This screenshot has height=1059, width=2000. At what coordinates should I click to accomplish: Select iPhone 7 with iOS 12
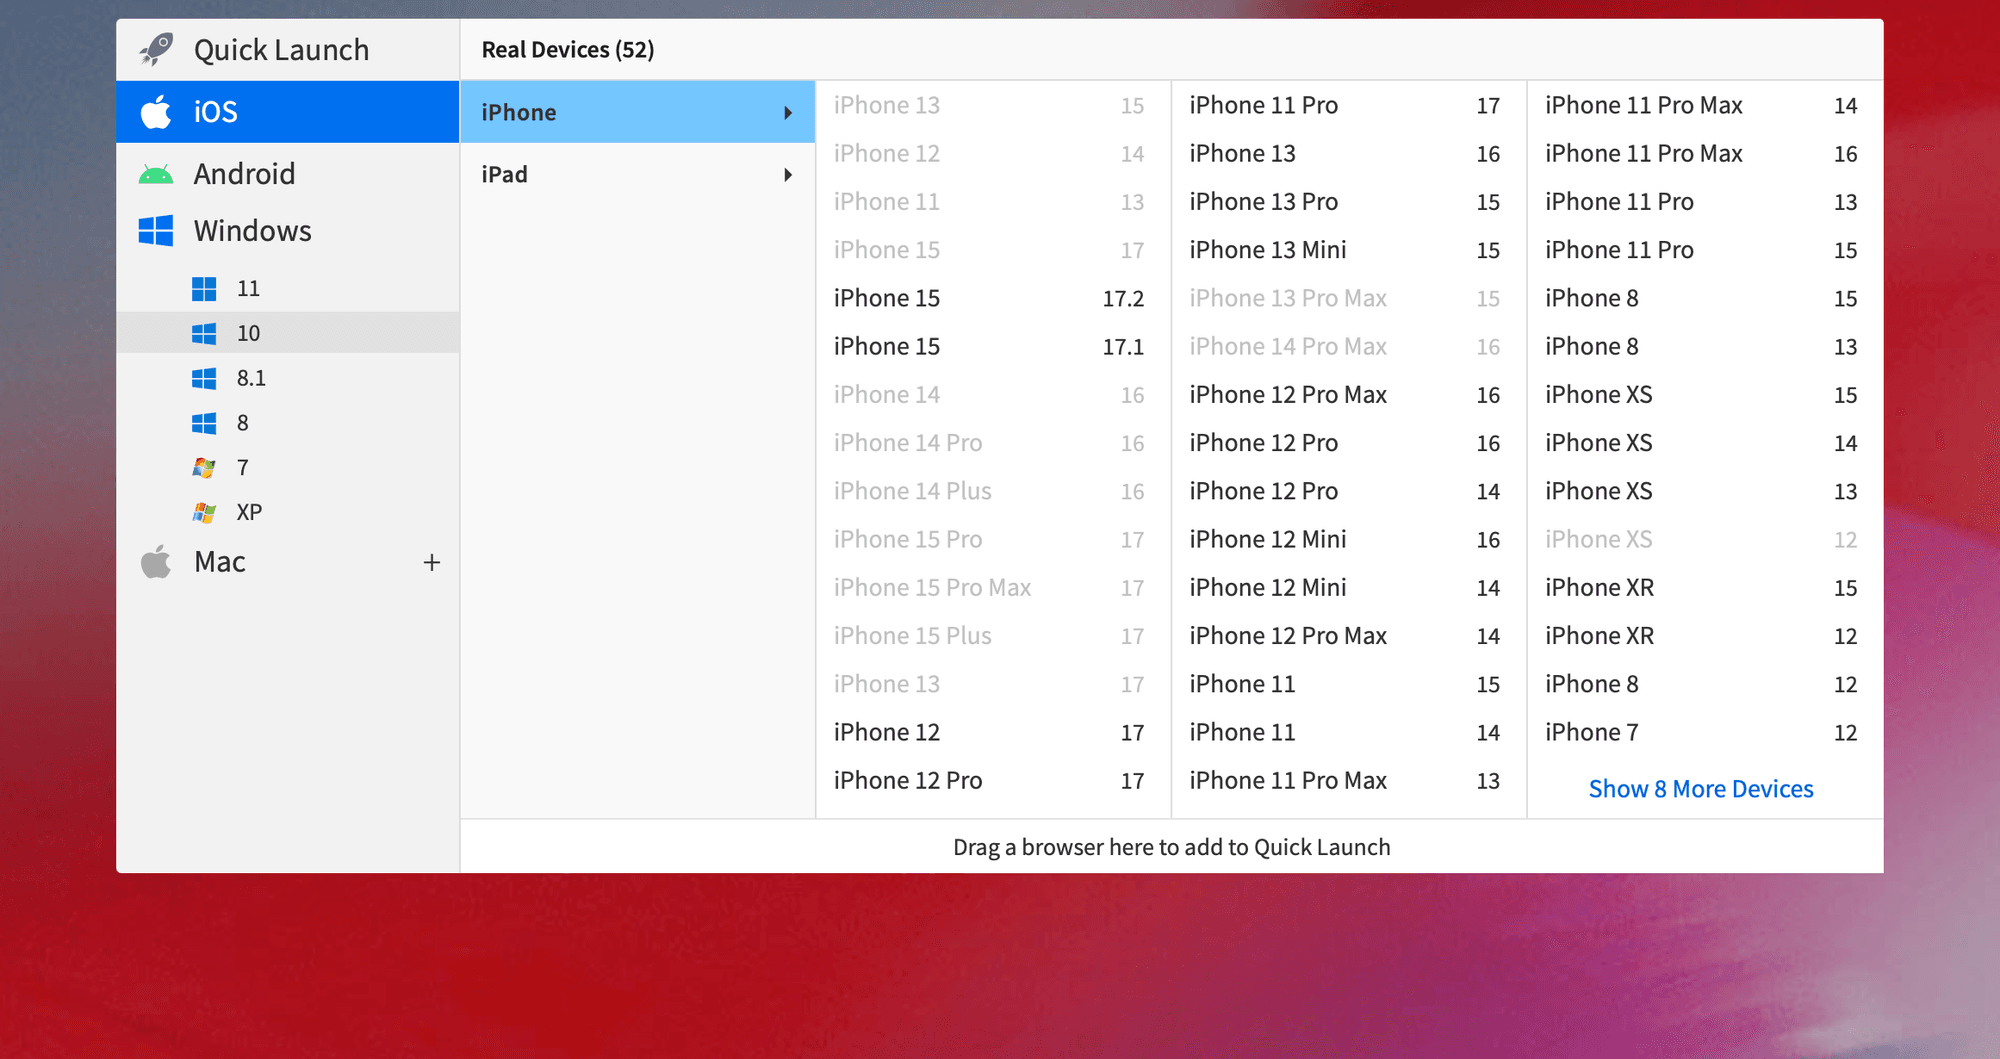1705,732
